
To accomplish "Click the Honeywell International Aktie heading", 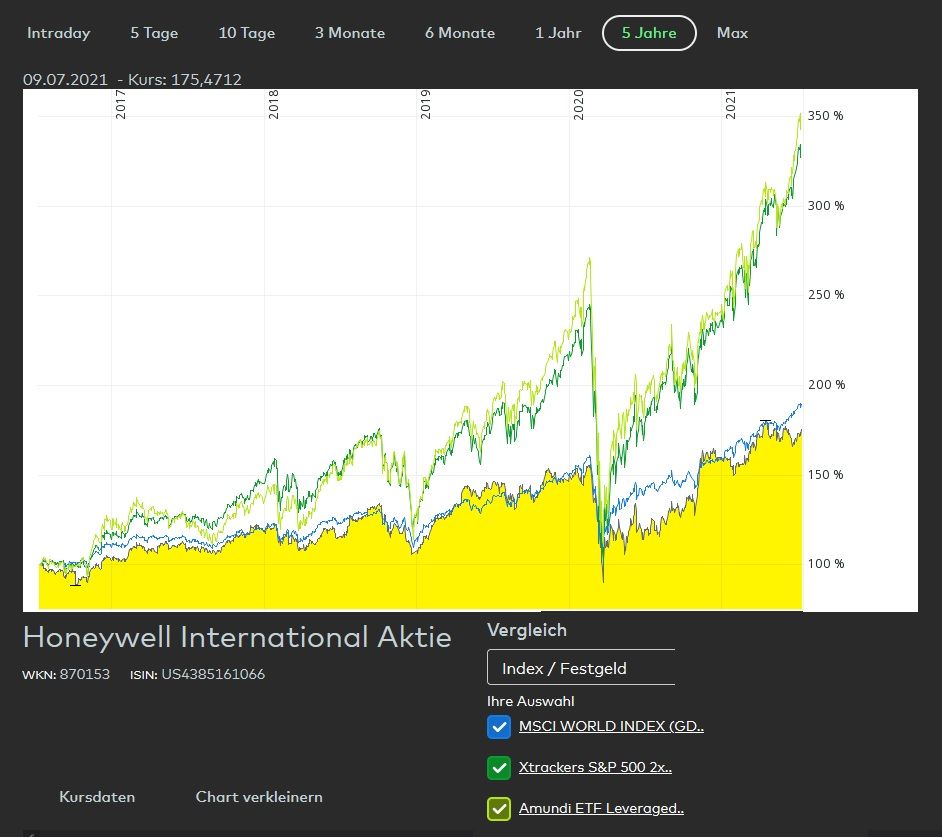I will tap(237, 637).
